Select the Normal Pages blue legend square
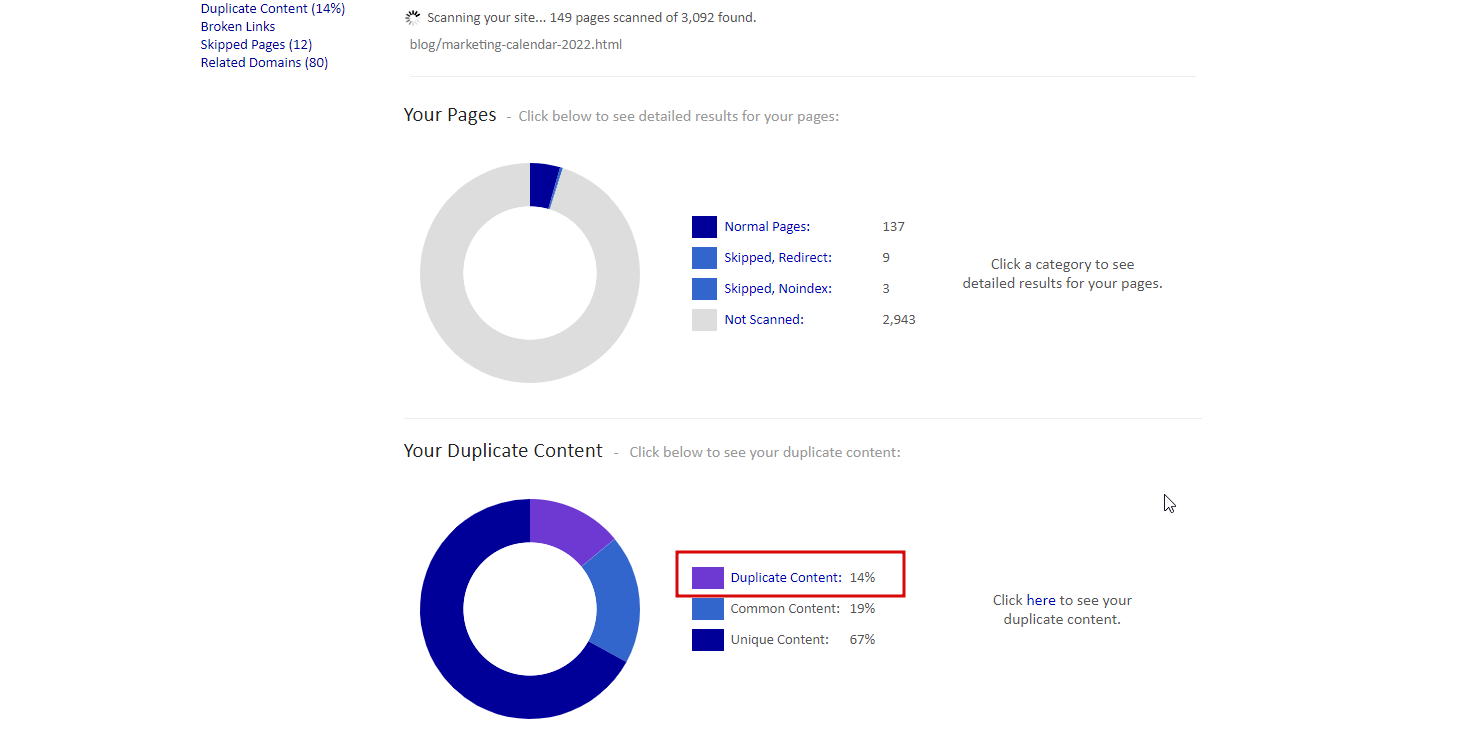1468x750 pixels. point(703,226)
